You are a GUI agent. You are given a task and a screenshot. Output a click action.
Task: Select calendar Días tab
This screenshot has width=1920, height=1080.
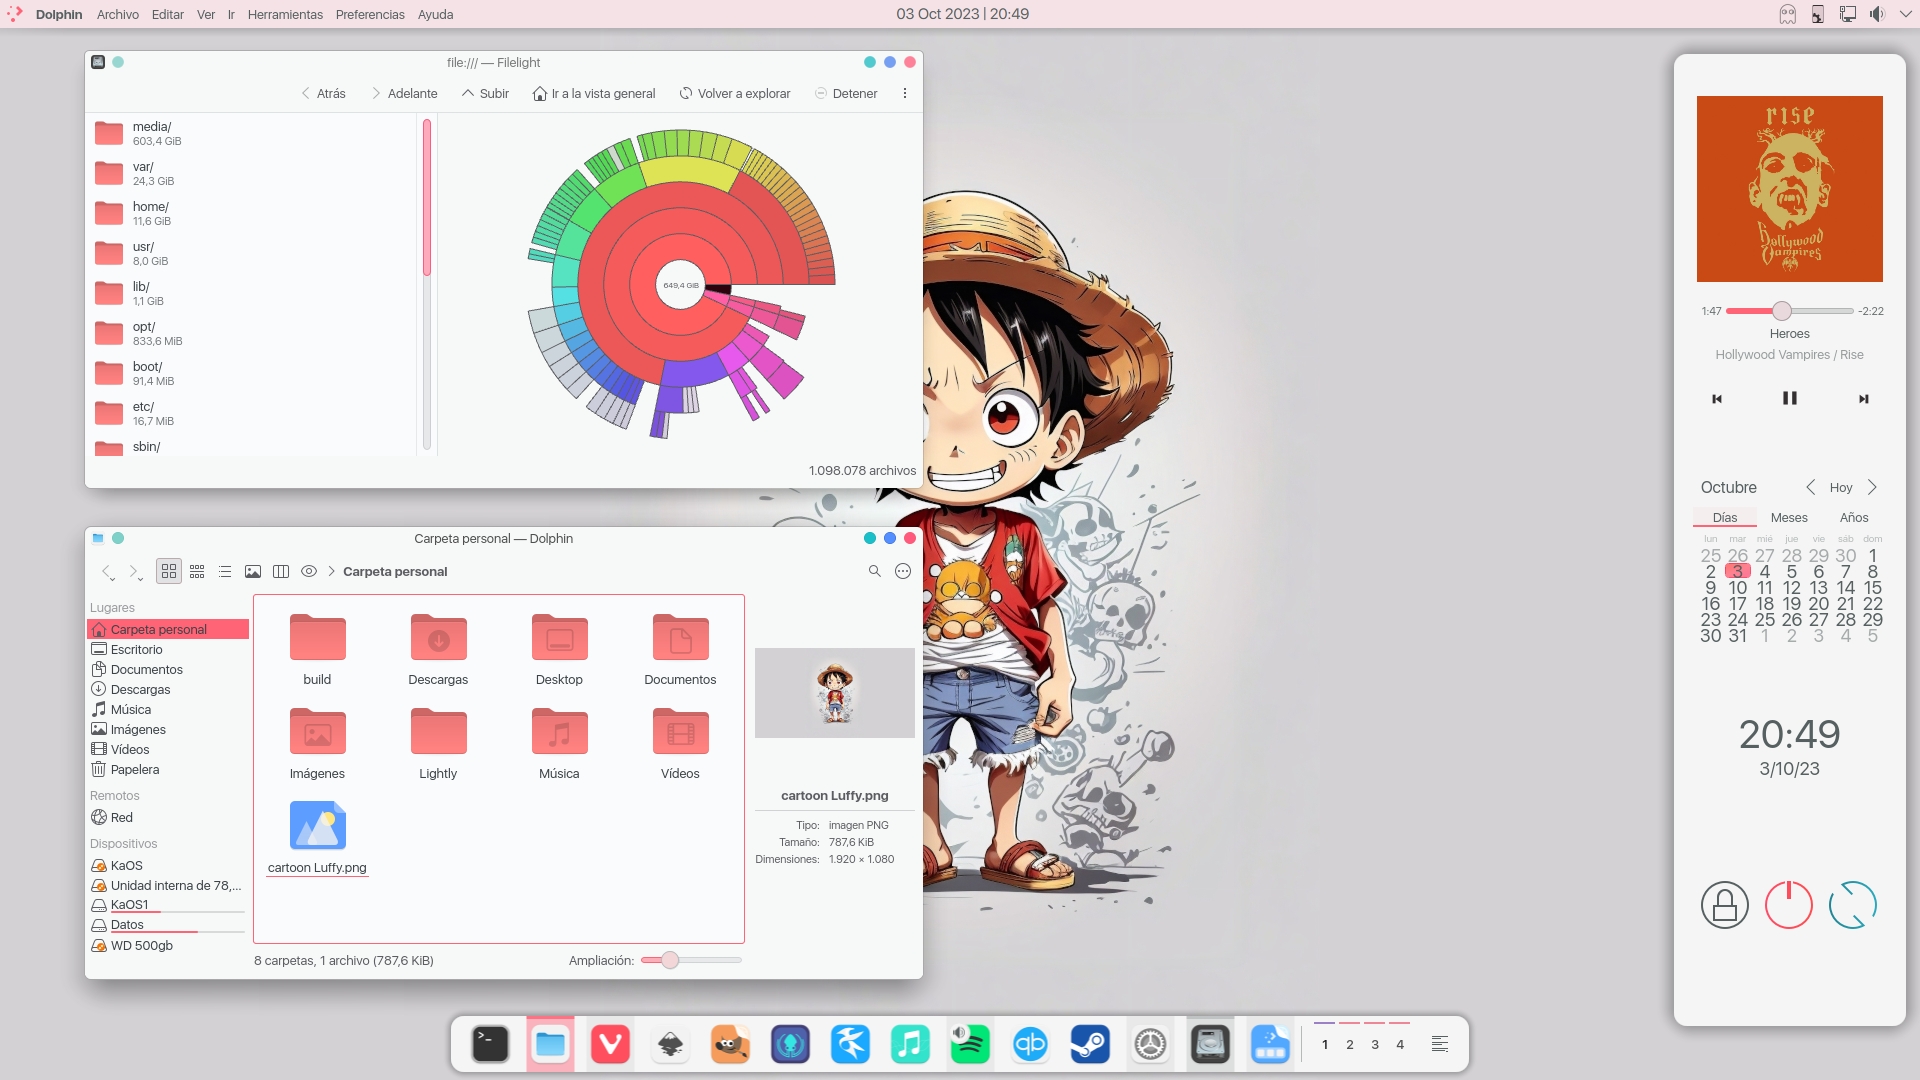pyautogui.click(x=1725, y=517)
